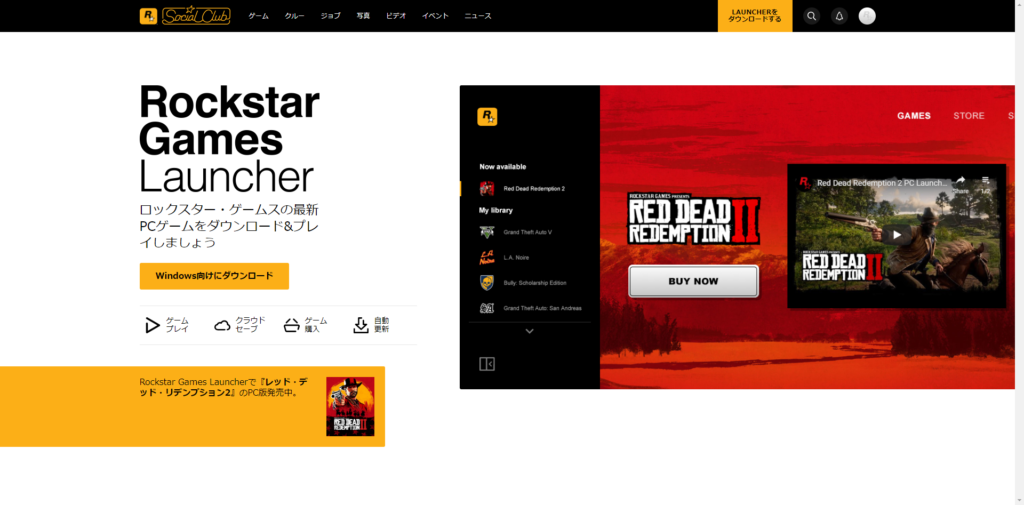This screenshot has height=505, width=1024.
Task: Click the Windows向けにダウンロード button
Action: point(214,276)
